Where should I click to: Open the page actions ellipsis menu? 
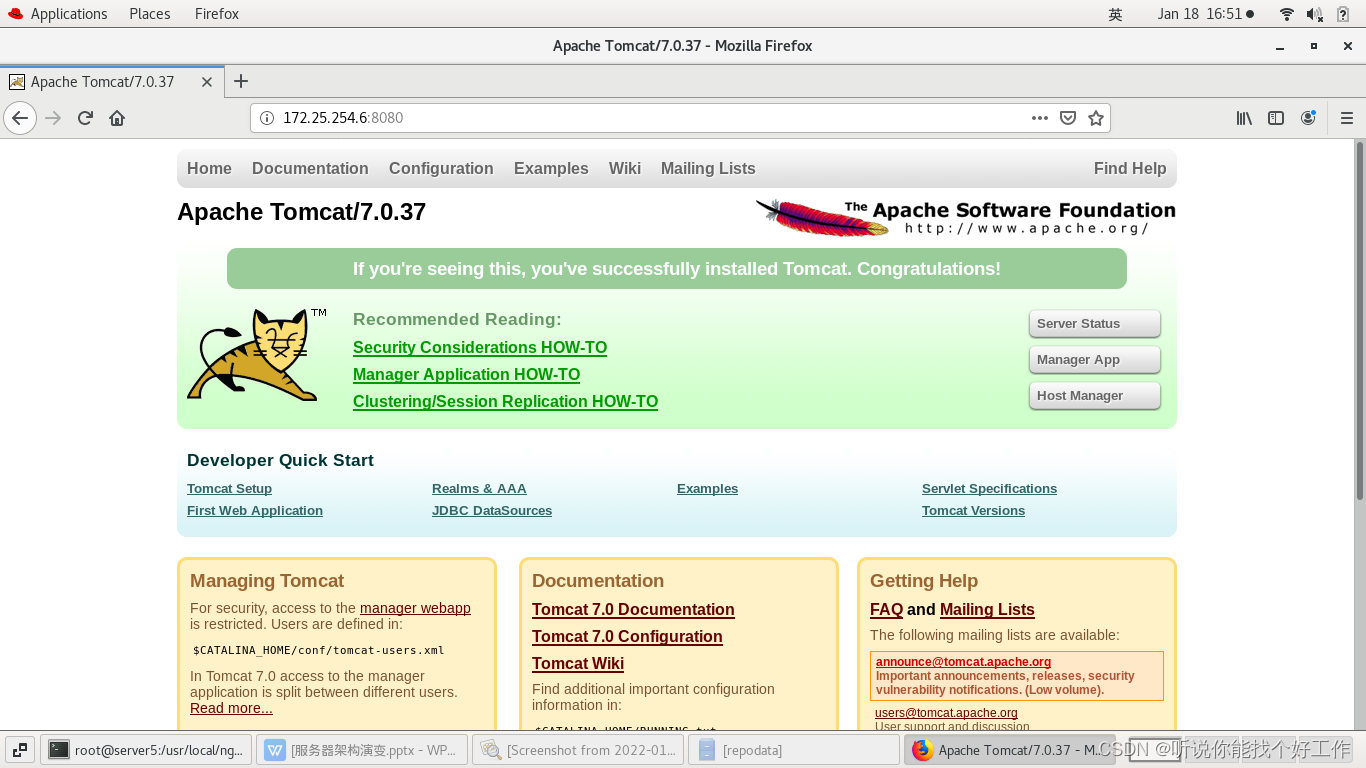coord(1040,117)
